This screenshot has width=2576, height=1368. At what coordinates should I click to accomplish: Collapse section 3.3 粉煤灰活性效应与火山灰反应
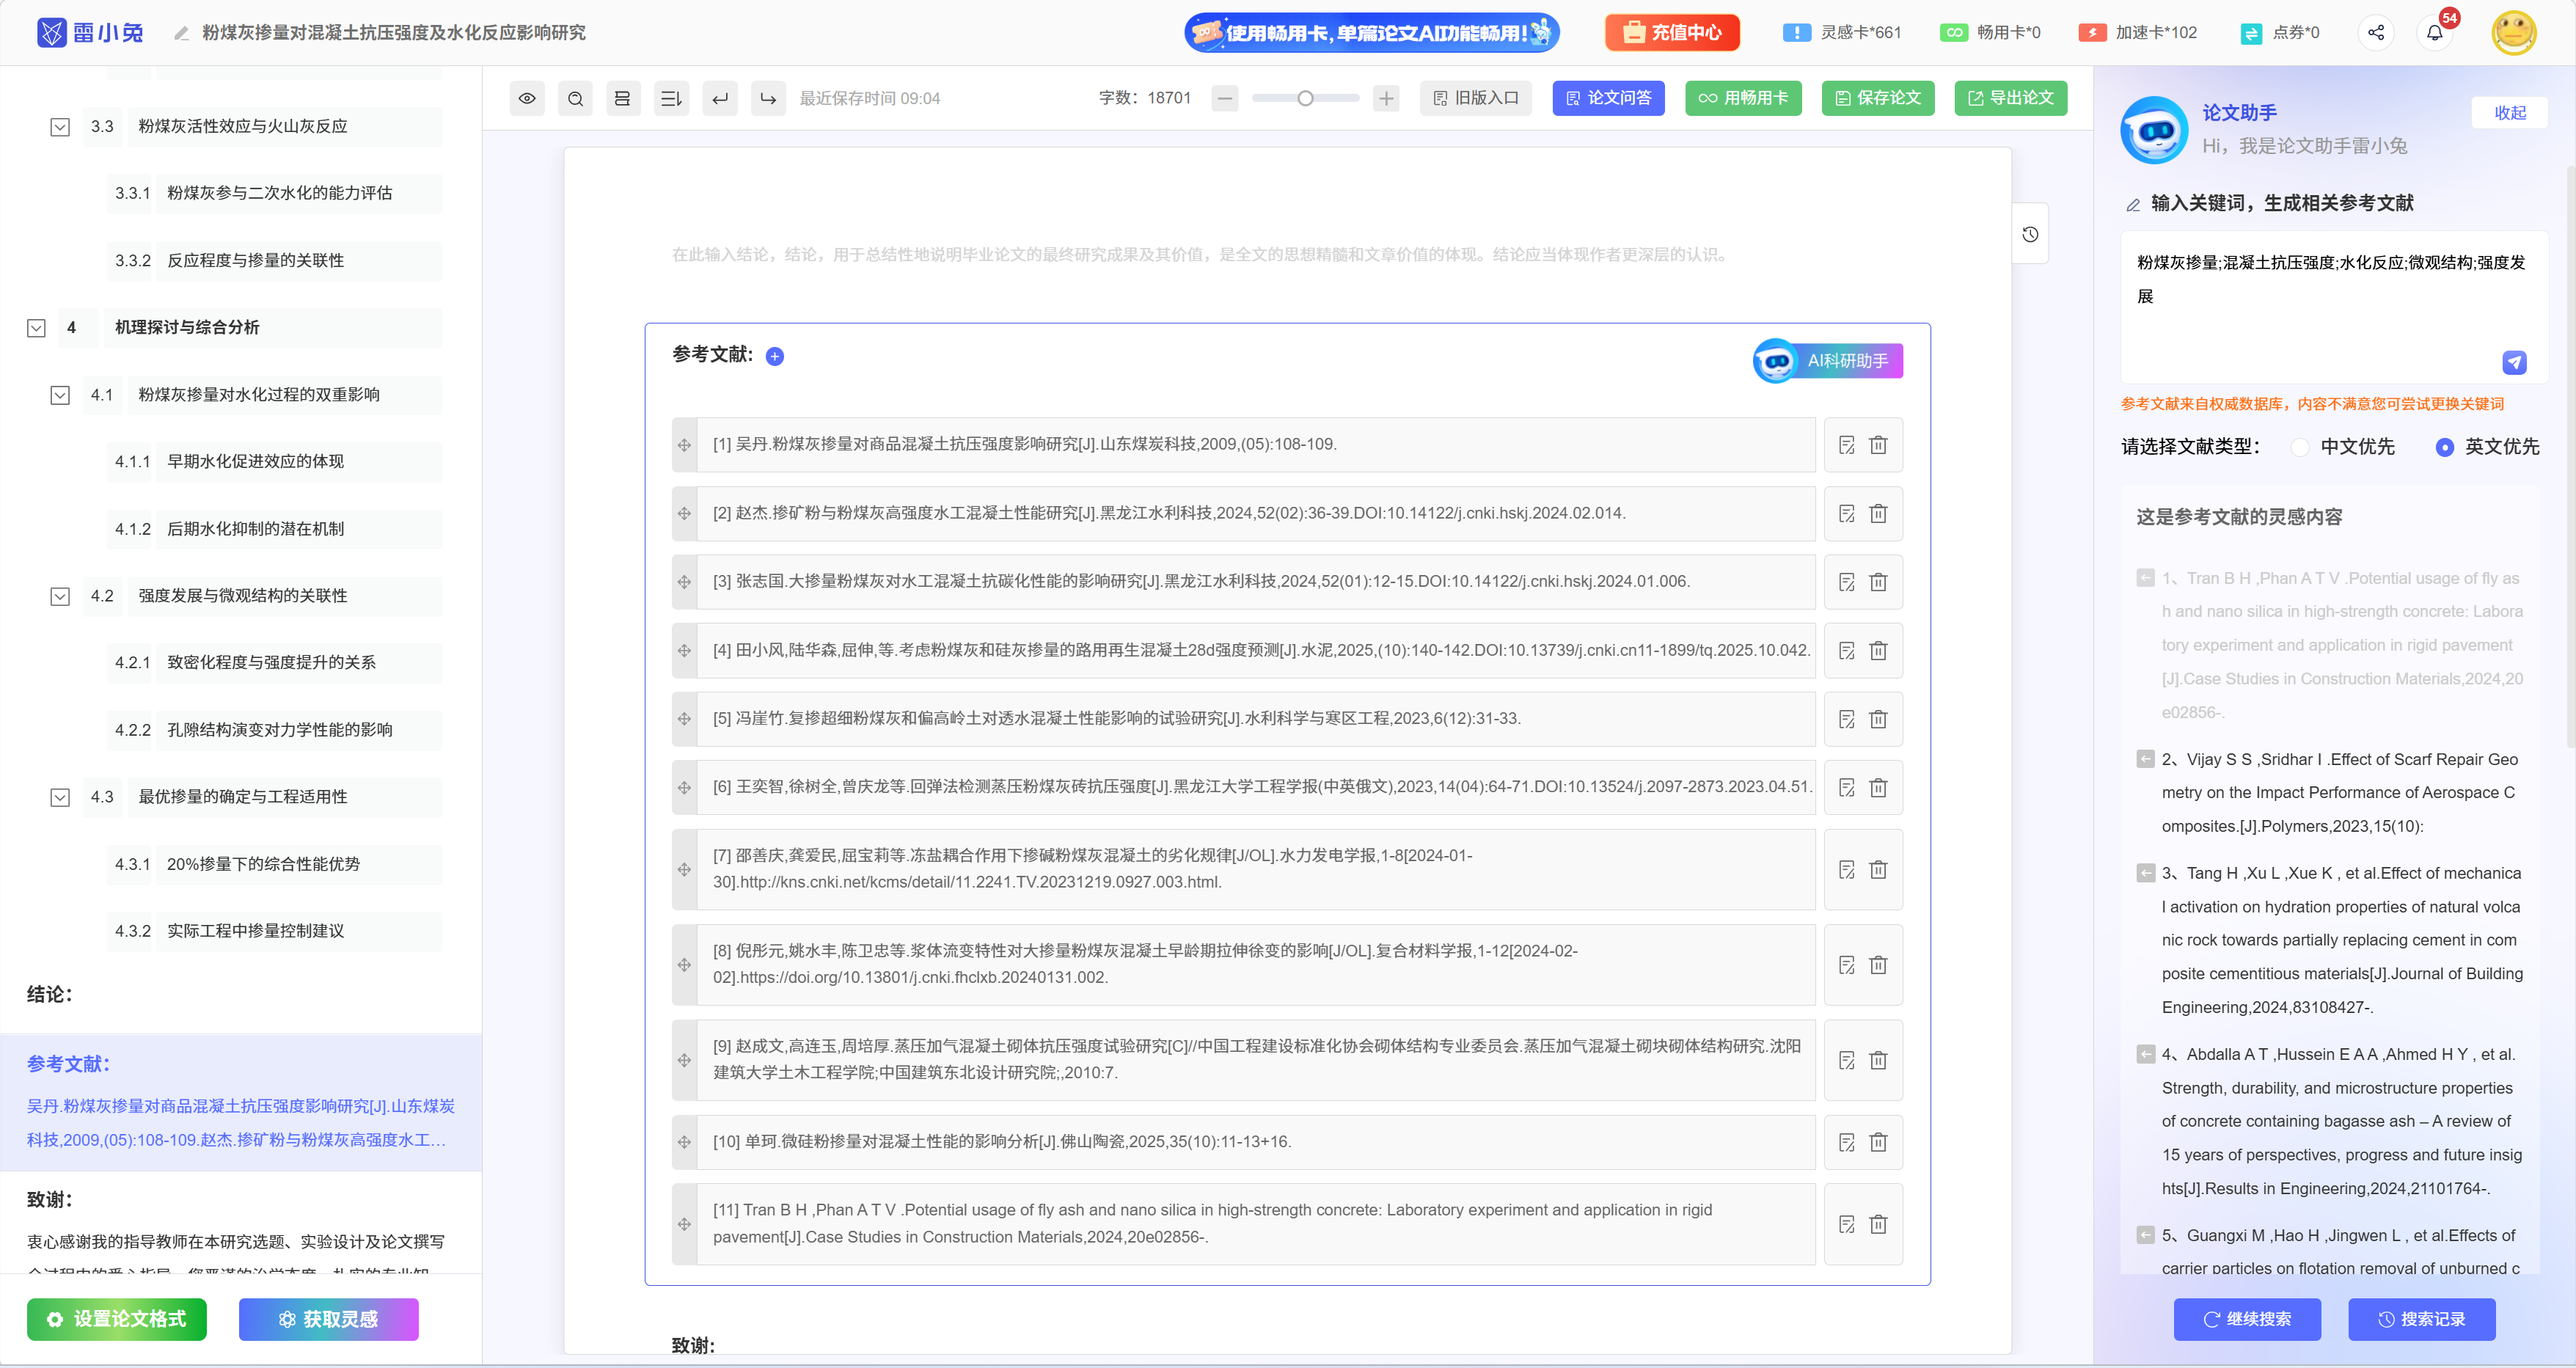coord(60,127)
